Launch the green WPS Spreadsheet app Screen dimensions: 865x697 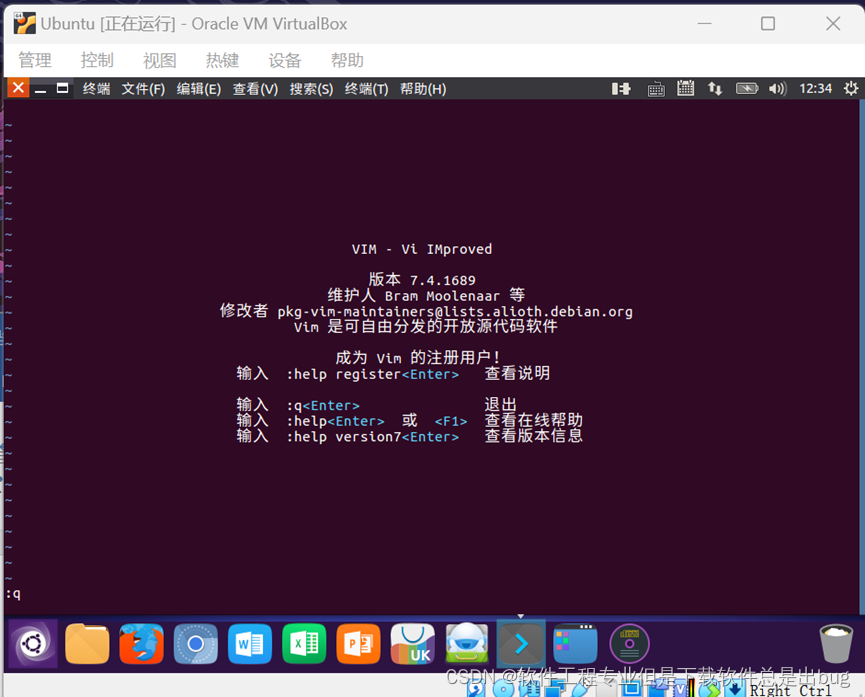tap(304, 643)
